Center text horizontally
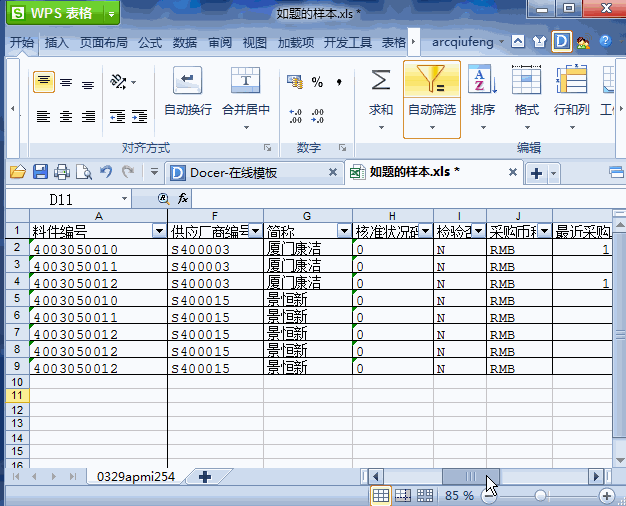Viewport: 626px width, 506px height. (66, 116)
